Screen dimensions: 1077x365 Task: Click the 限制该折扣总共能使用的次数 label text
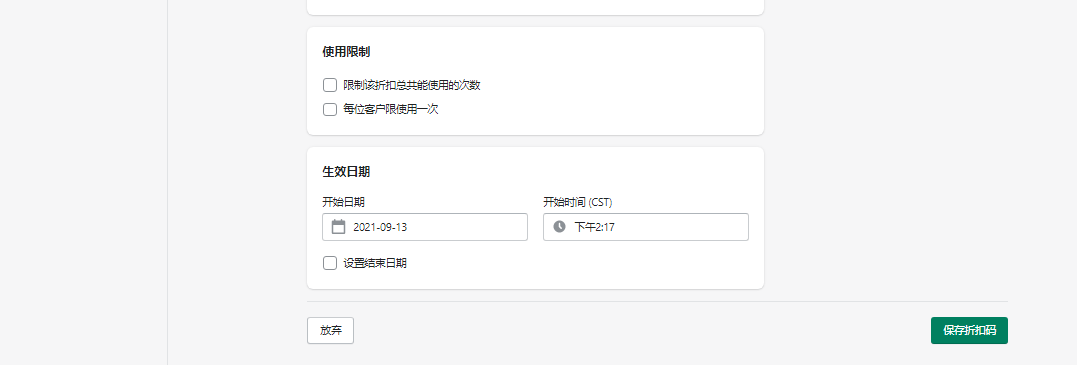(x=411, y=85)
